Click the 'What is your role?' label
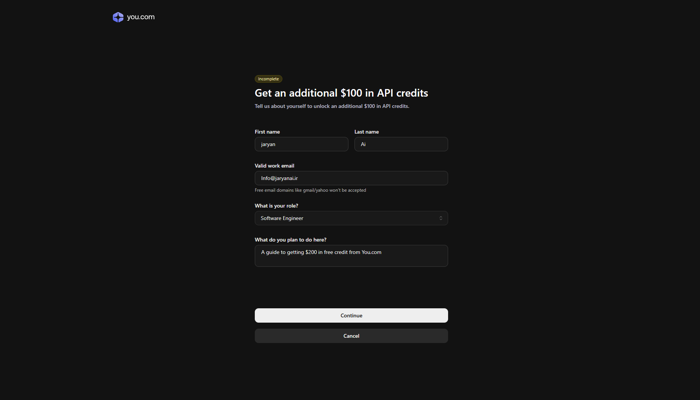This screenshot has width=700, height=400. pos(276,206)
